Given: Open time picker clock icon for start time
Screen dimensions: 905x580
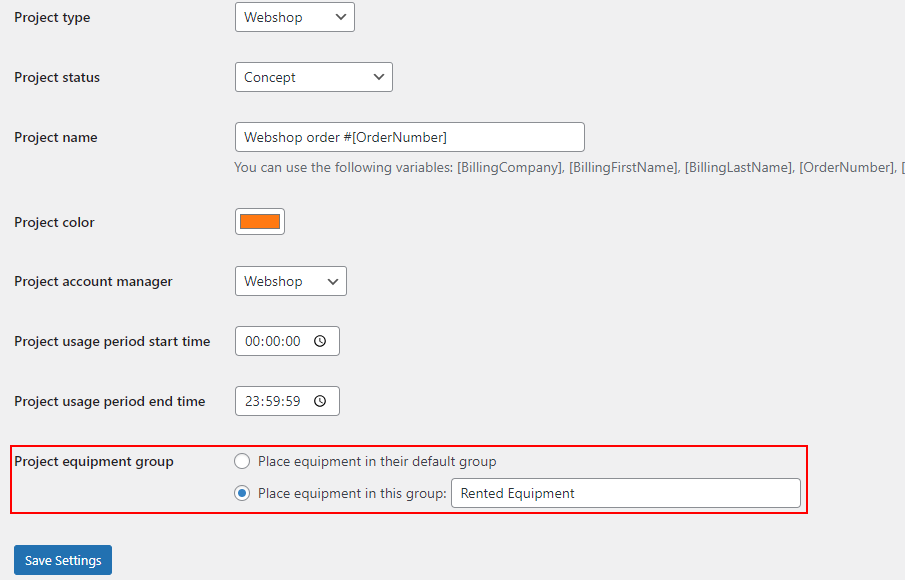Looking at the screenshot, I should tap(320, 341).
